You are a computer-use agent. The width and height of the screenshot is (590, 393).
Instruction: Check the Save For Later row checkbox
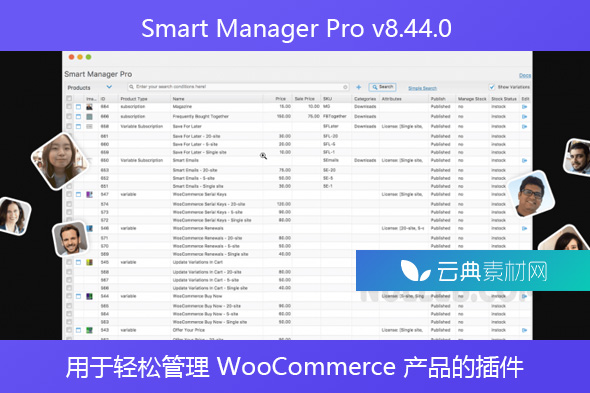[69, 126]
